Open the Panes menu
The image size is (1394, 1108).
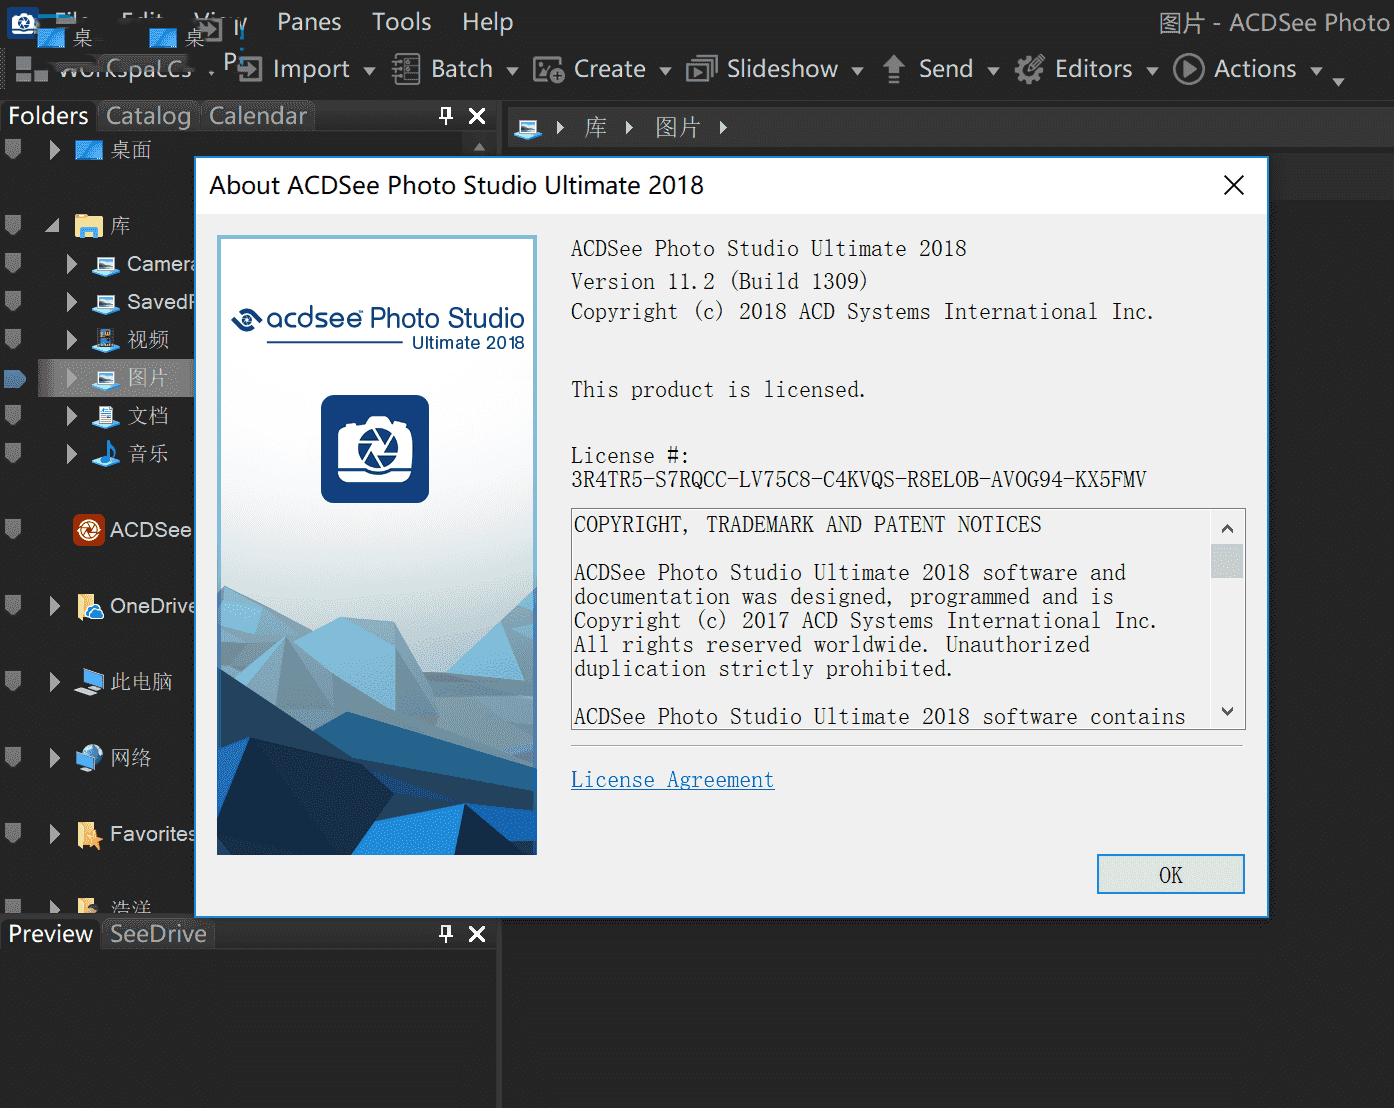[x=309, y=21]
